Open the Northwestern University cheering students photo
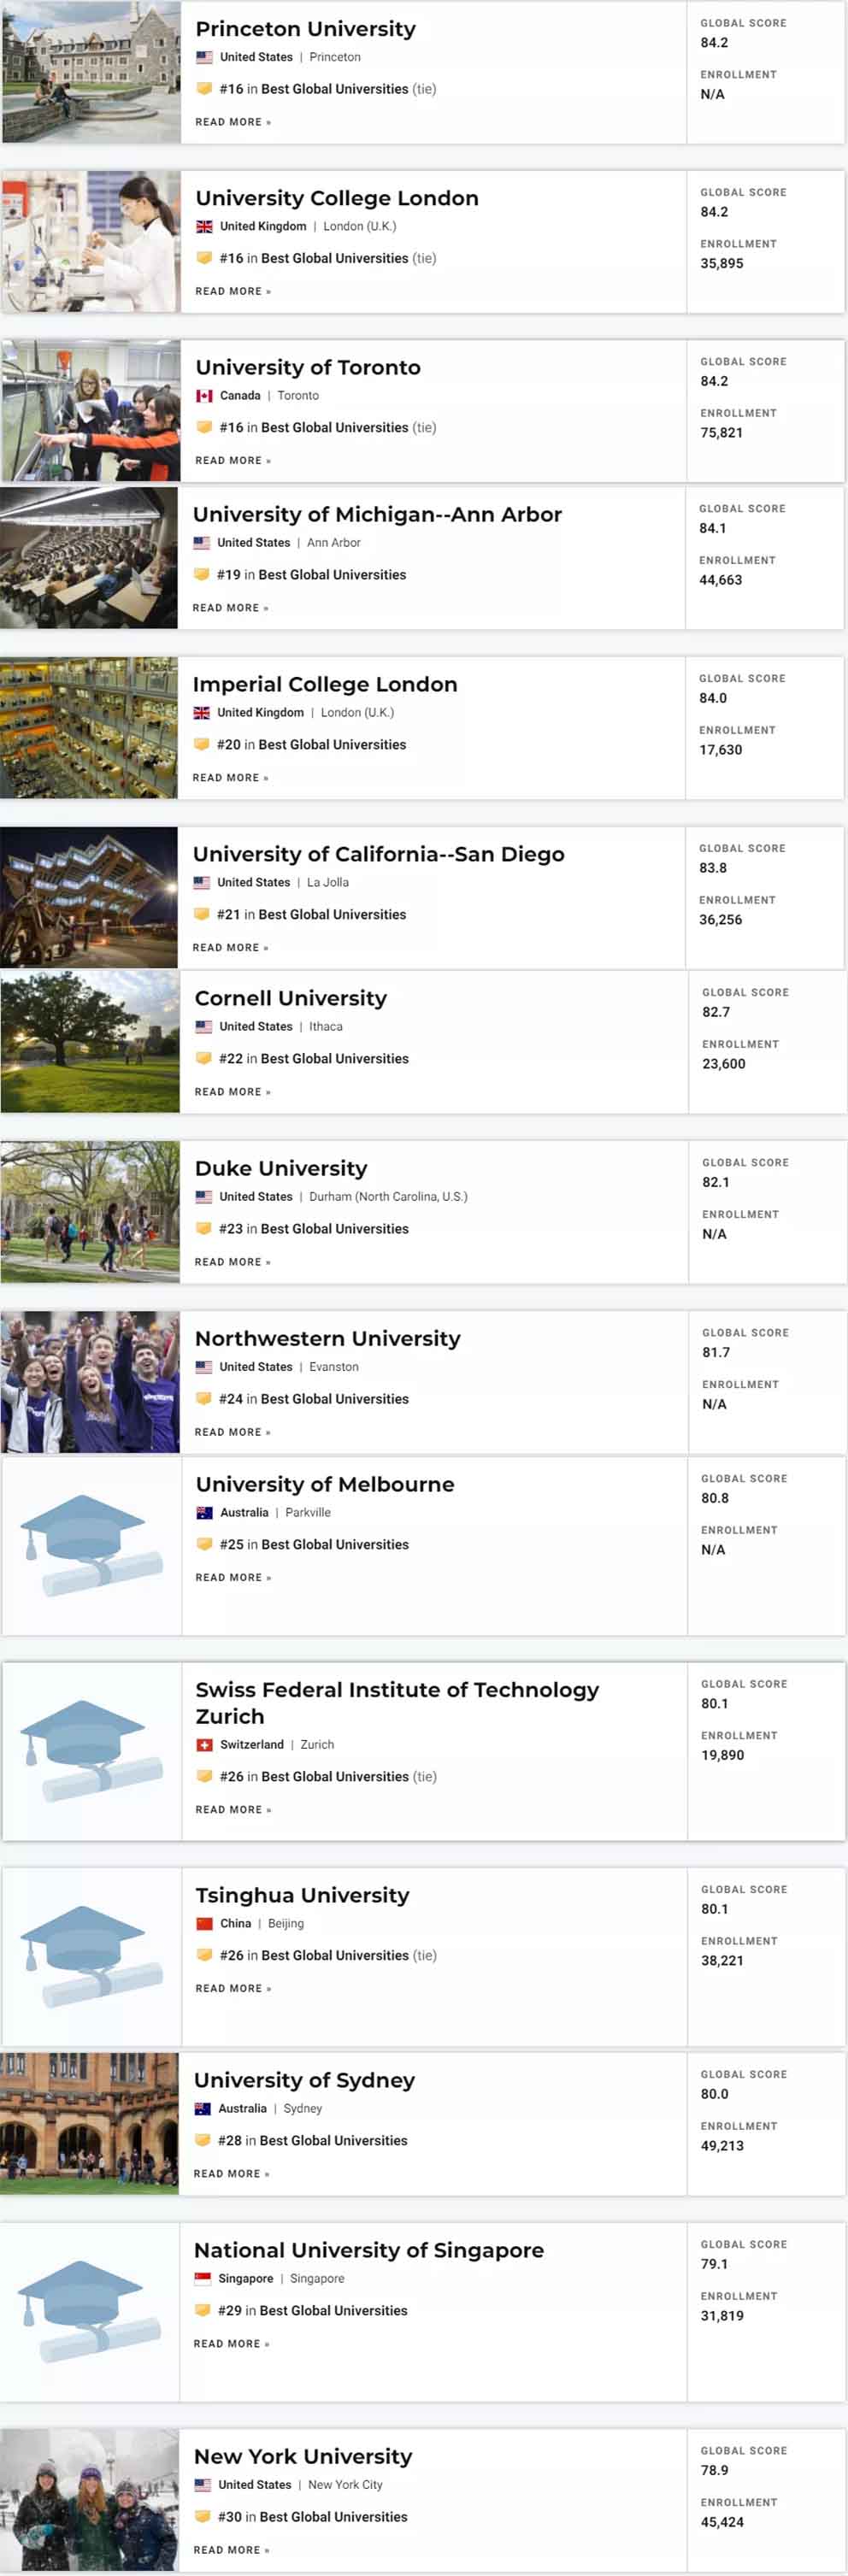The width and height of the screenshot is (848, 2576). point(90,1382)
